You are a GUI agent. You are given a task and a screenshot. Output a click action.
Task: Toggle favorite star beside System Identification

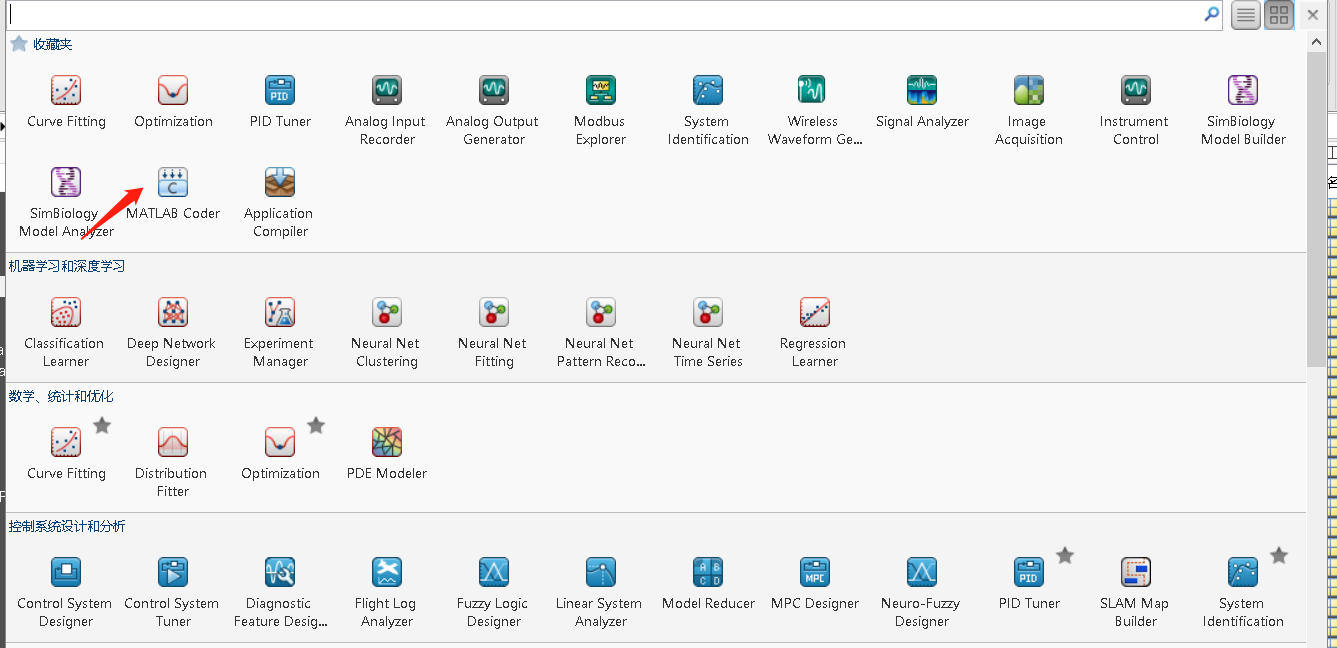pyautogui.click(x=1279, y=555)
